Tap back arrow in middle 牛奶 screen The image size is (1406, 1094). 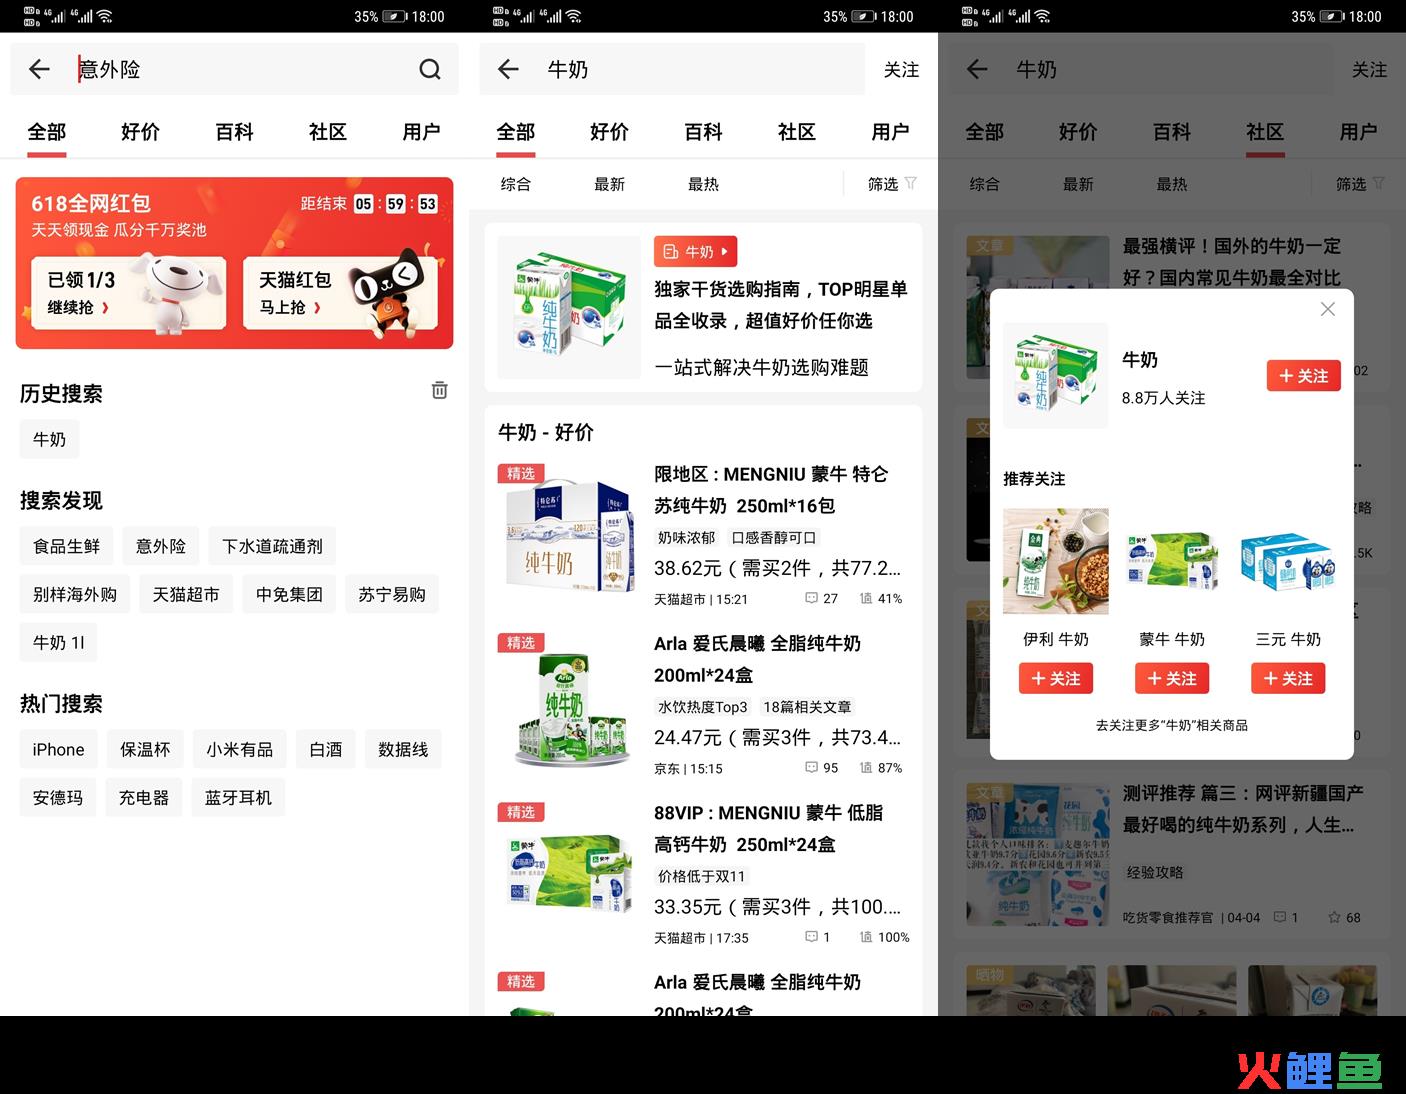point(508,69)
